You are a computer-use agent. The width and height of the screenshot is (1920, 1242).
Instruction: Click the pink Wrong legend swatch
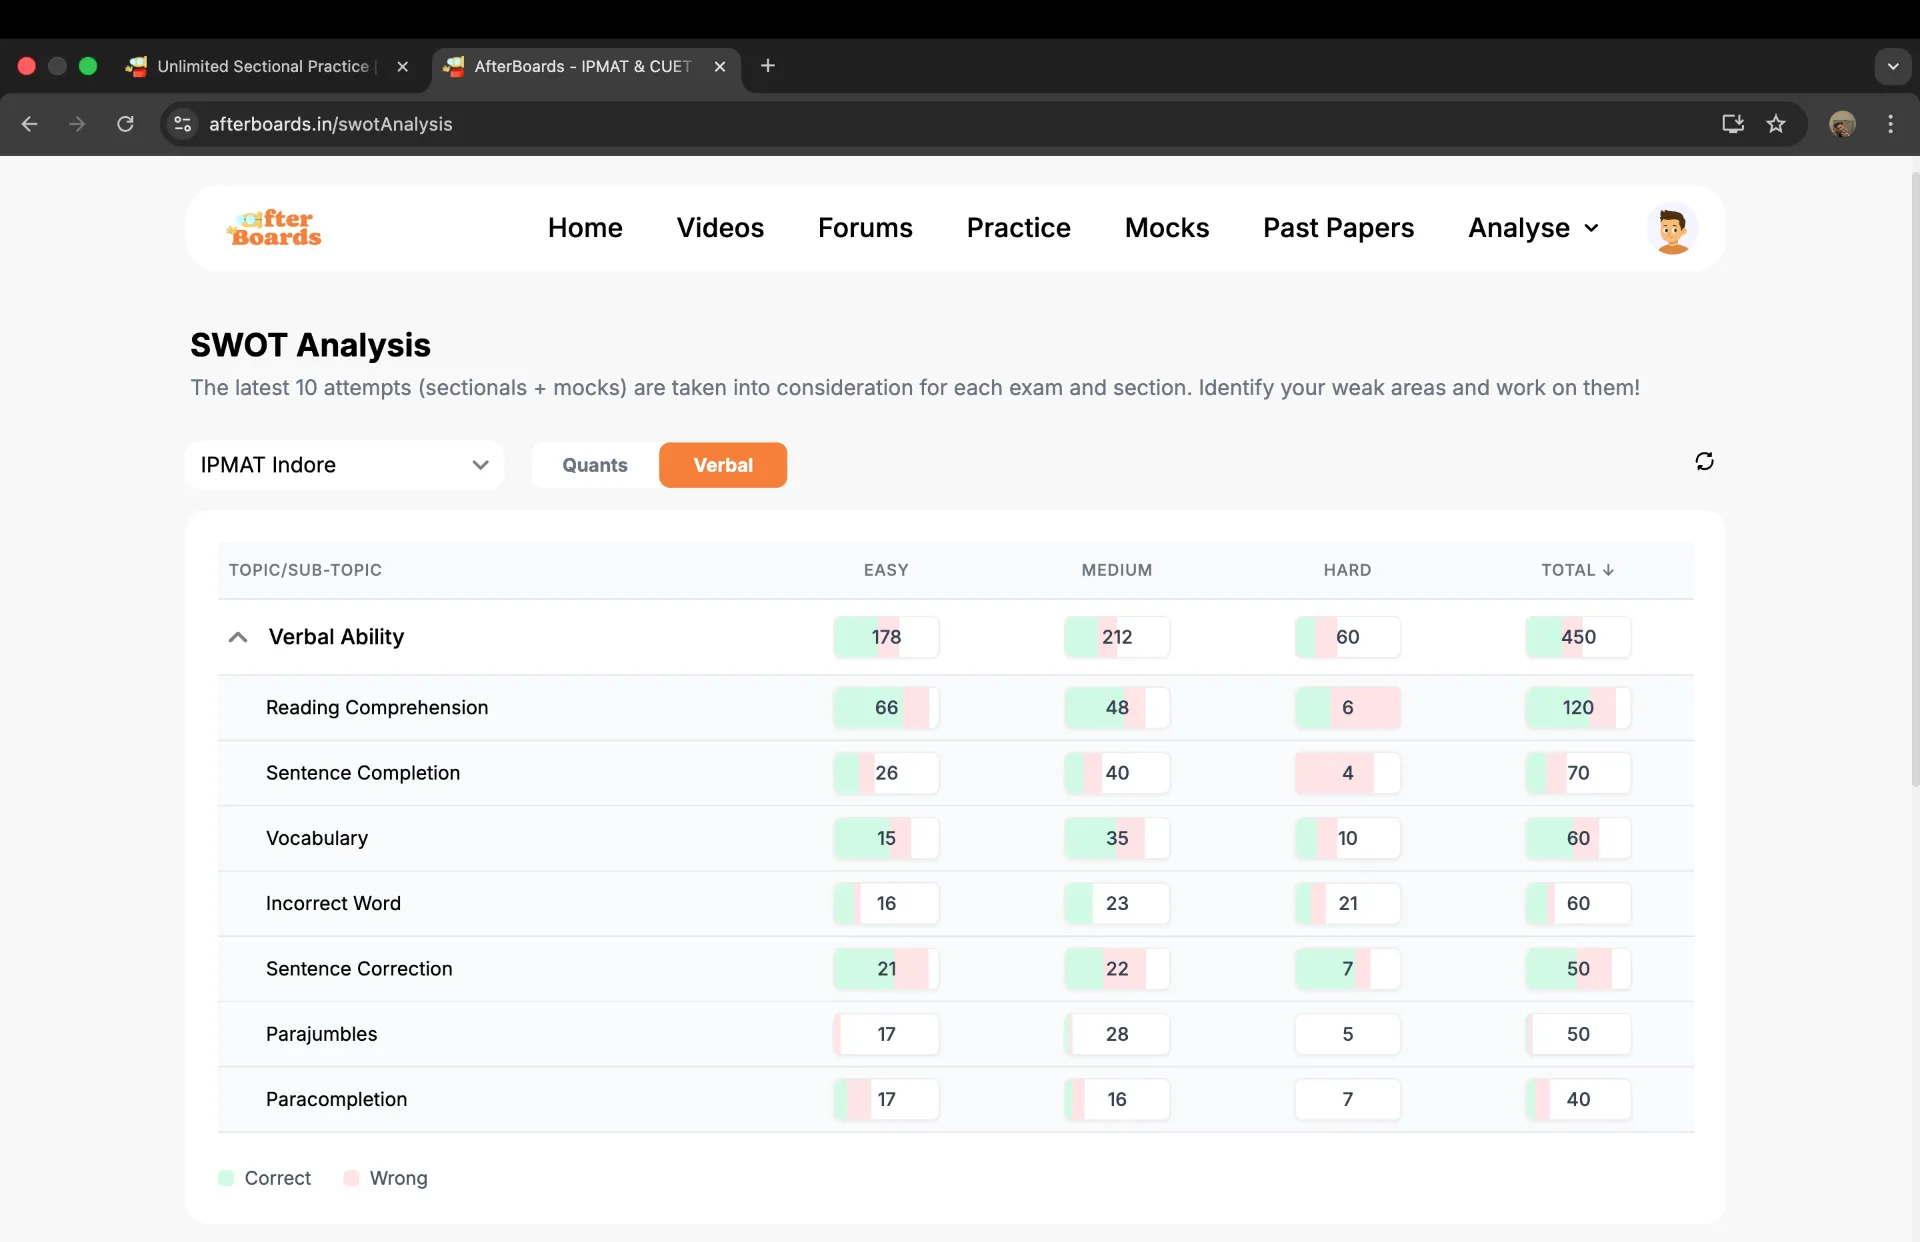tap(351, 1178)
